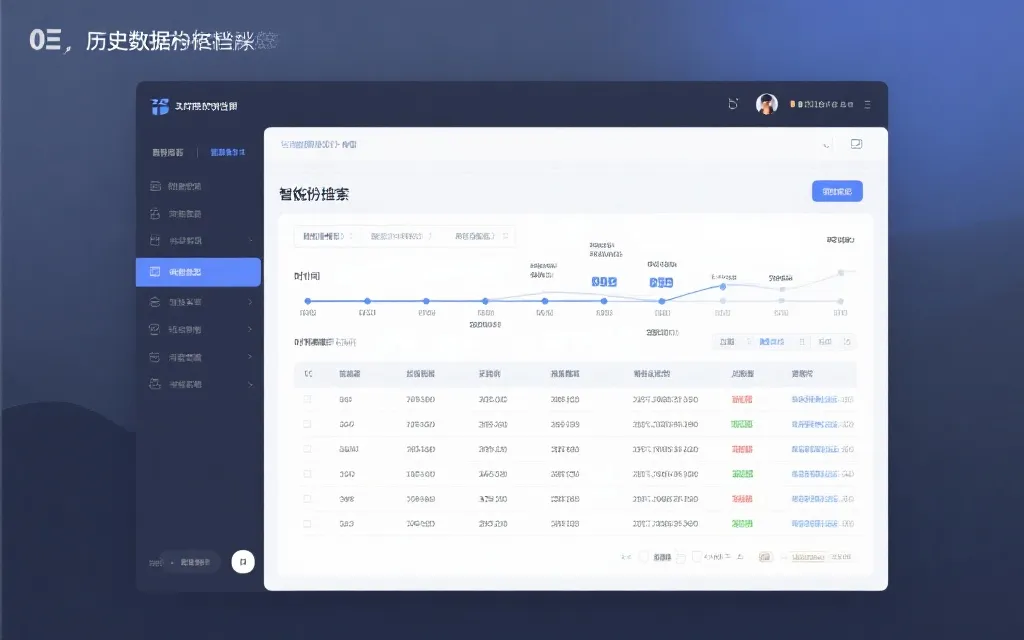Select the currently highlighted sidebar menu entry

(197, 271)
